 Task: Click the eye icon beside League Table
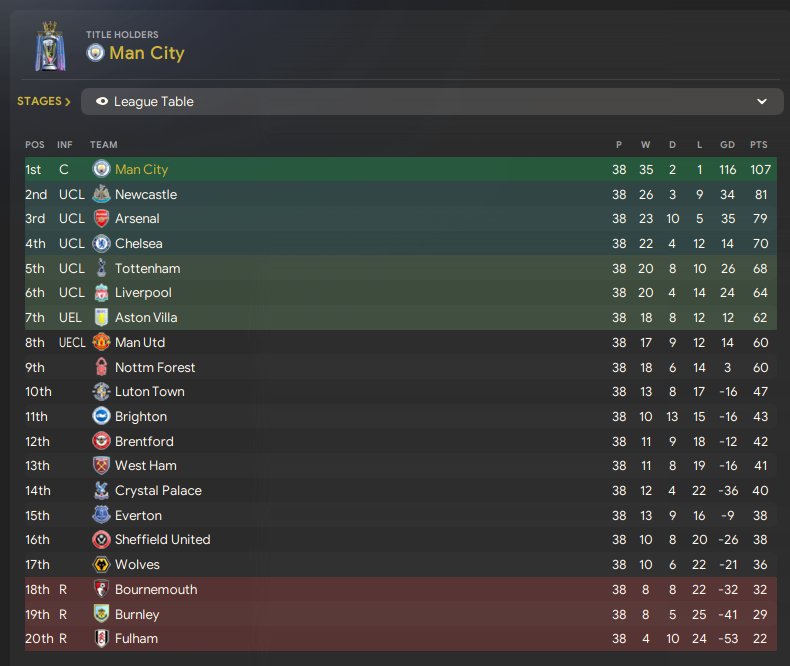pos(101,102)
